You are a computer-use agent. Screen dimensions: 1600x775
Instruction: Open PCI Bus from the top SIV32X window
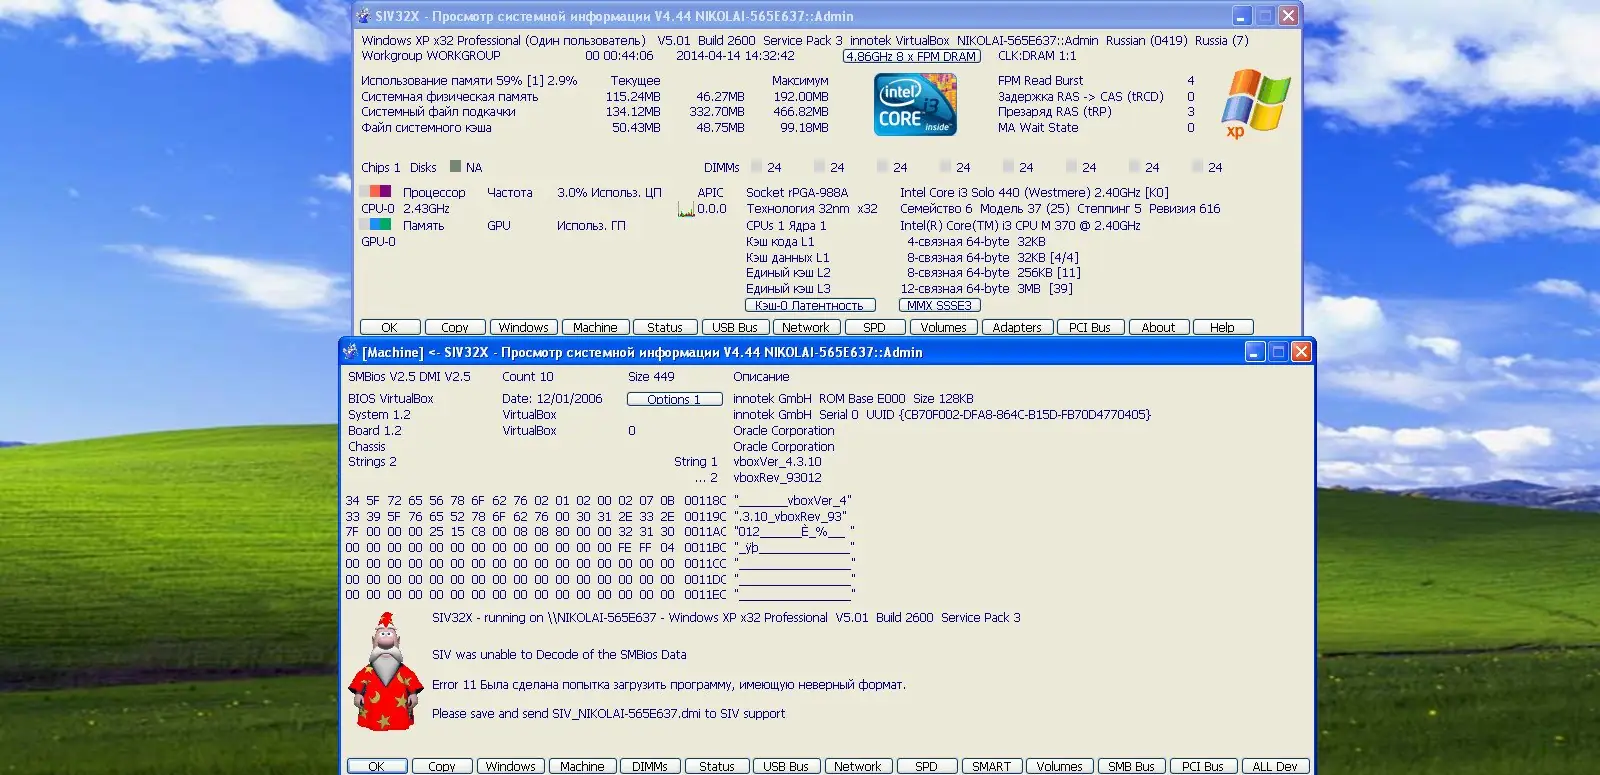(1090, 327)
